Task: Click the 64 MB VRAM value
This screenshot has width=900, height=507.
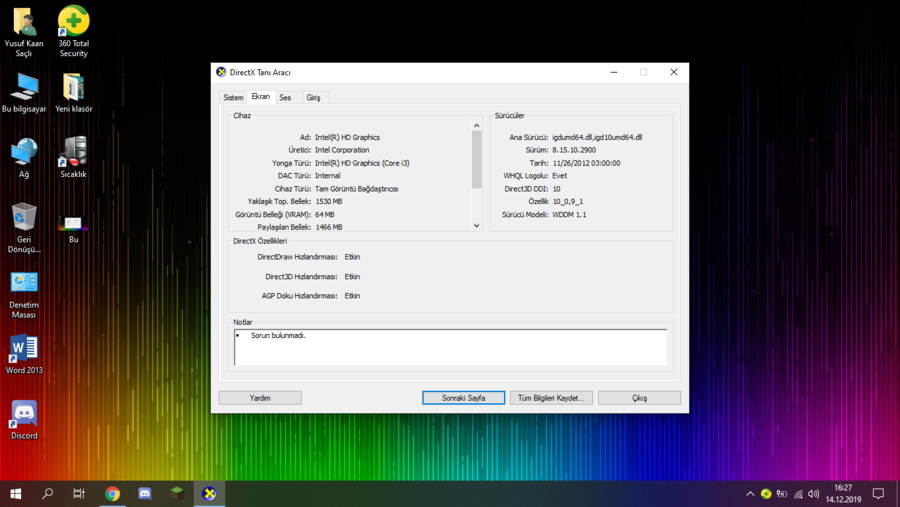Action: (x=325, y=215)
